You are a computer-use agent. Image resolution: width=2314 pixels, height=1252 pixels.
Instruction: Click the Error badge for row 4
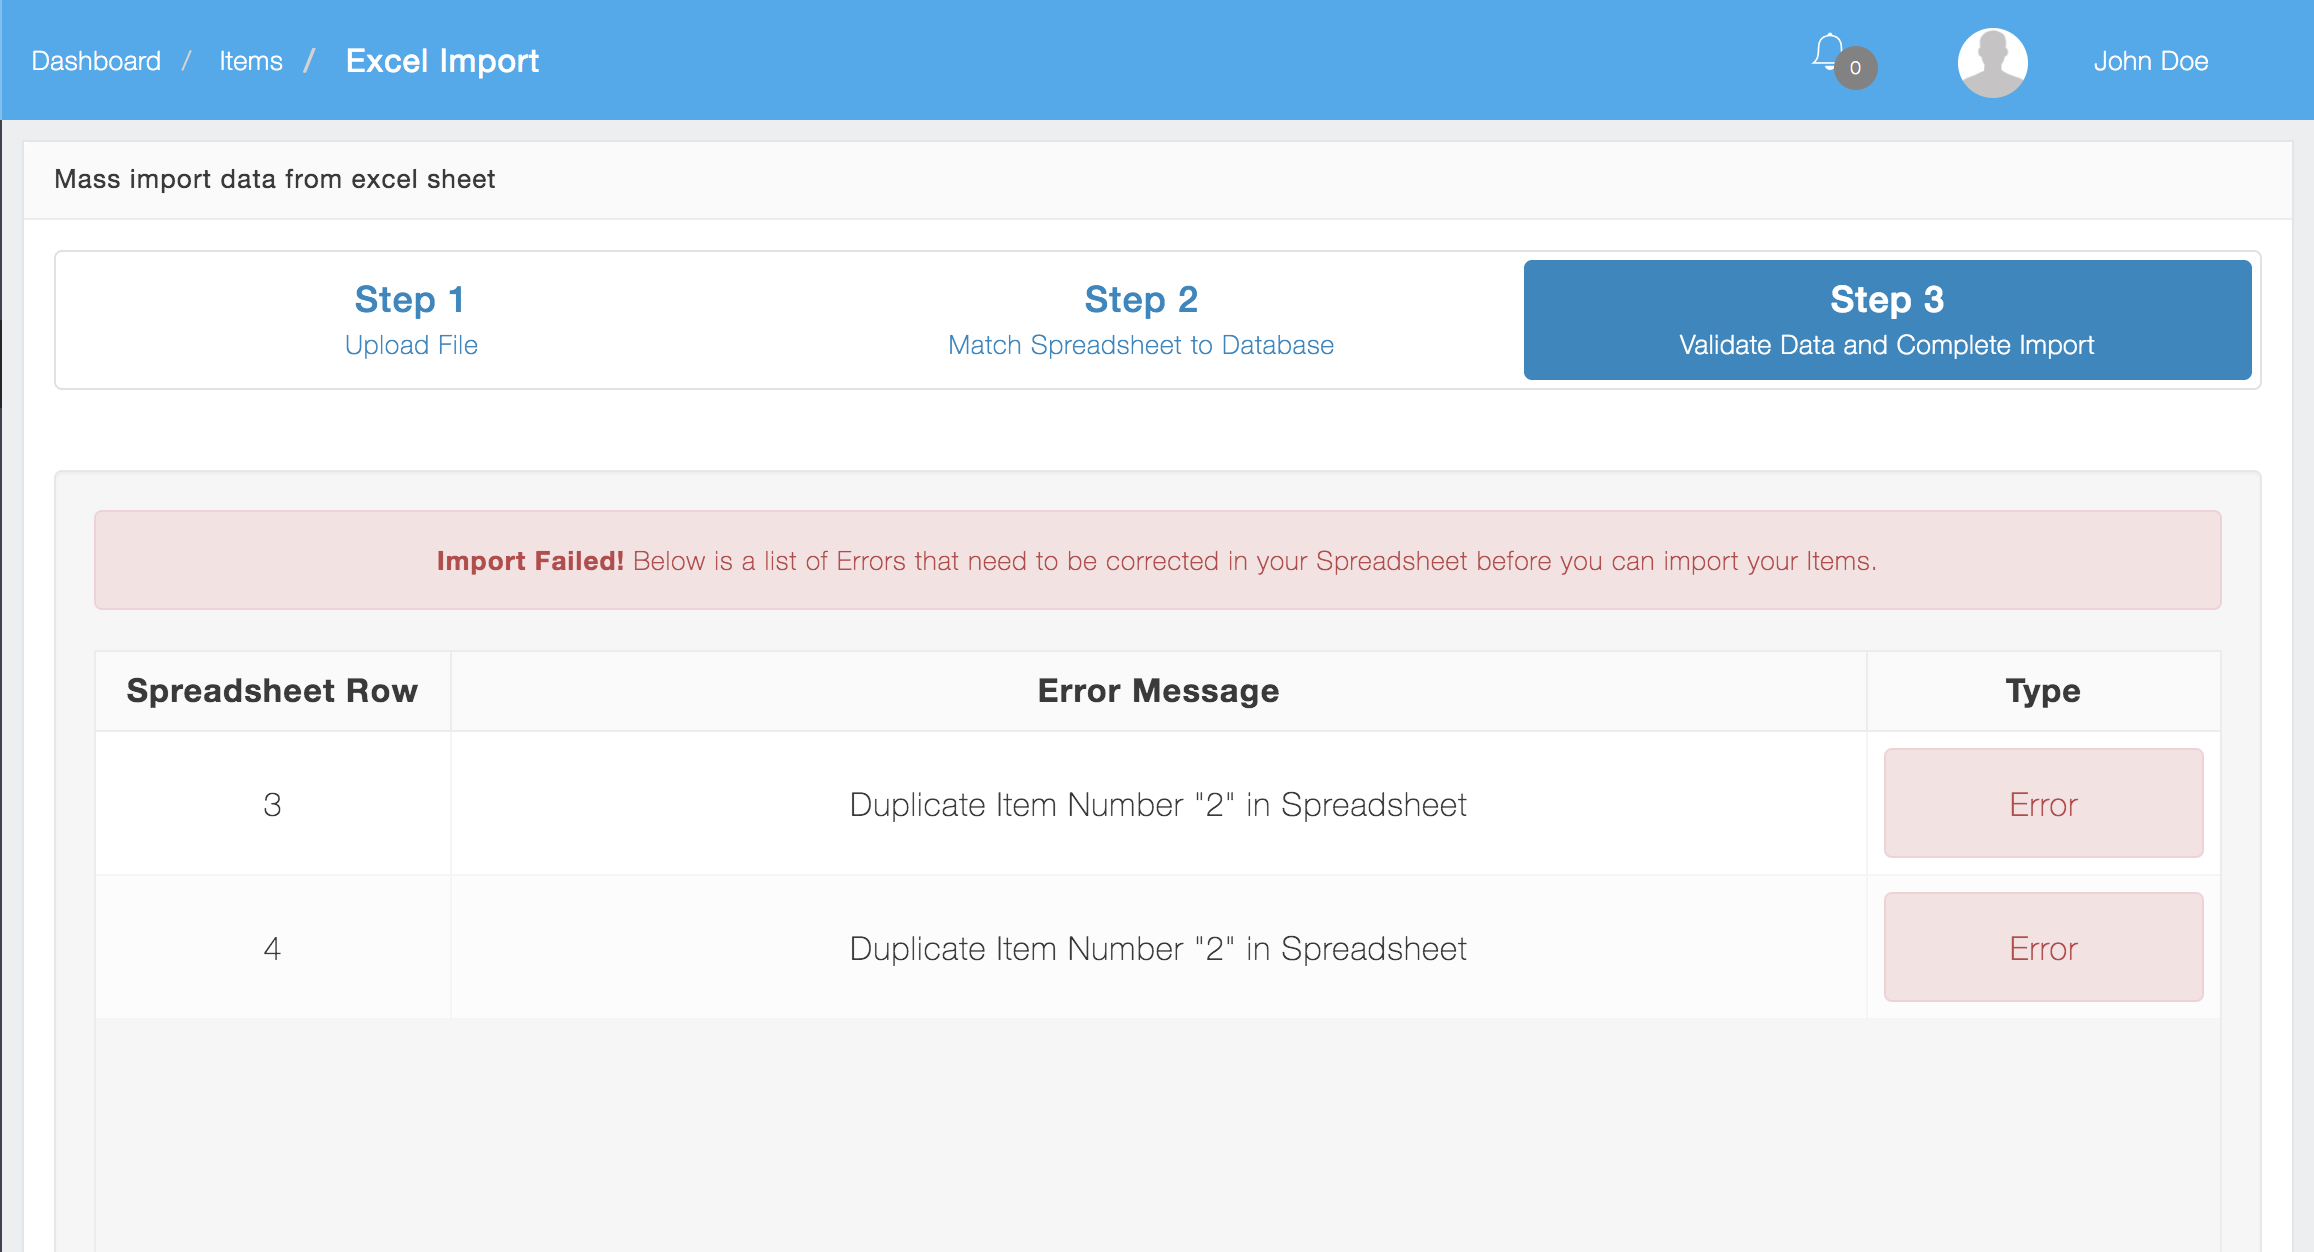tap(2042, 948)
